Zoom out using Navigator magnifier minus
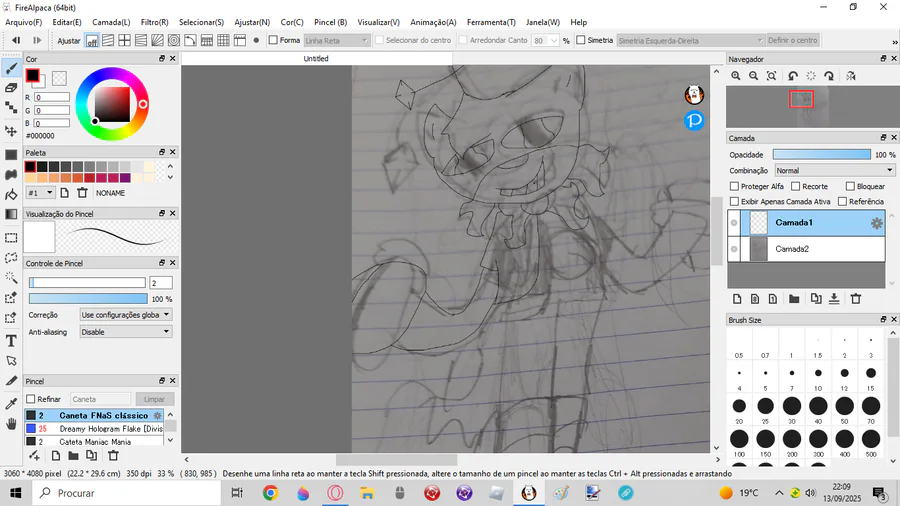The height and width of the screenshot is (506, 900). click(754, 76)
